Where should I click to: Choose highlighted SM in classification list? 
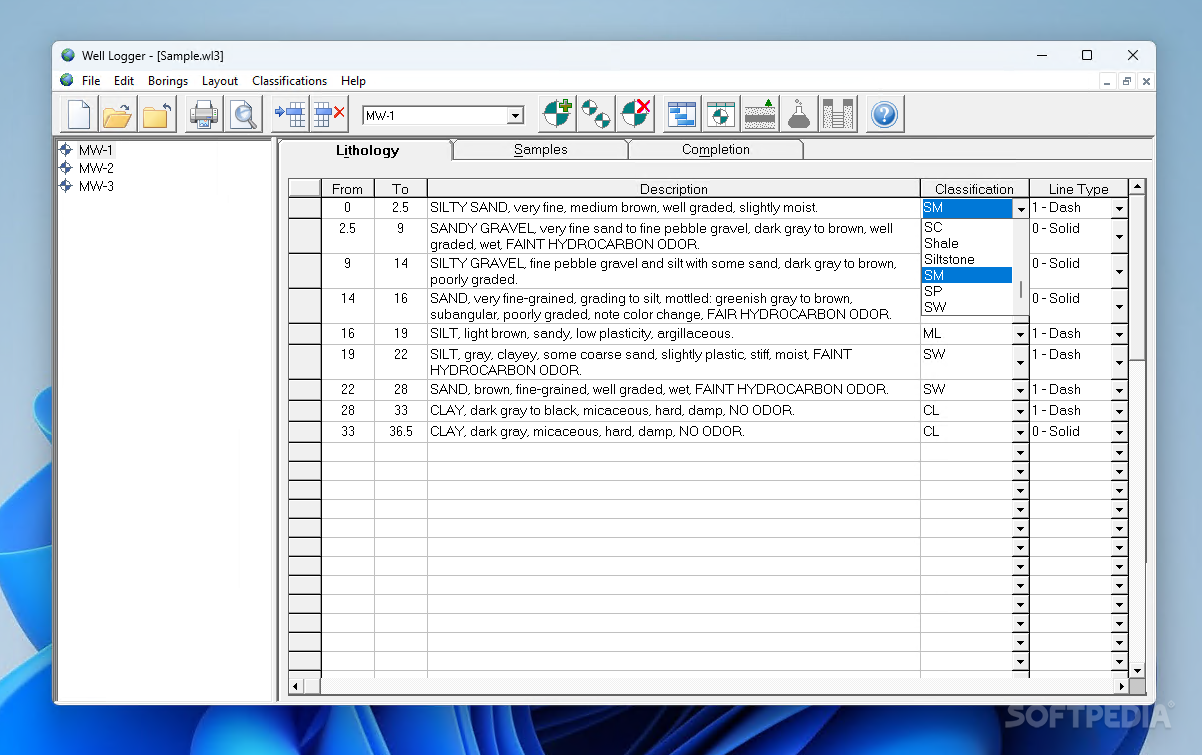pyautogui.click(x=966, y=275)
